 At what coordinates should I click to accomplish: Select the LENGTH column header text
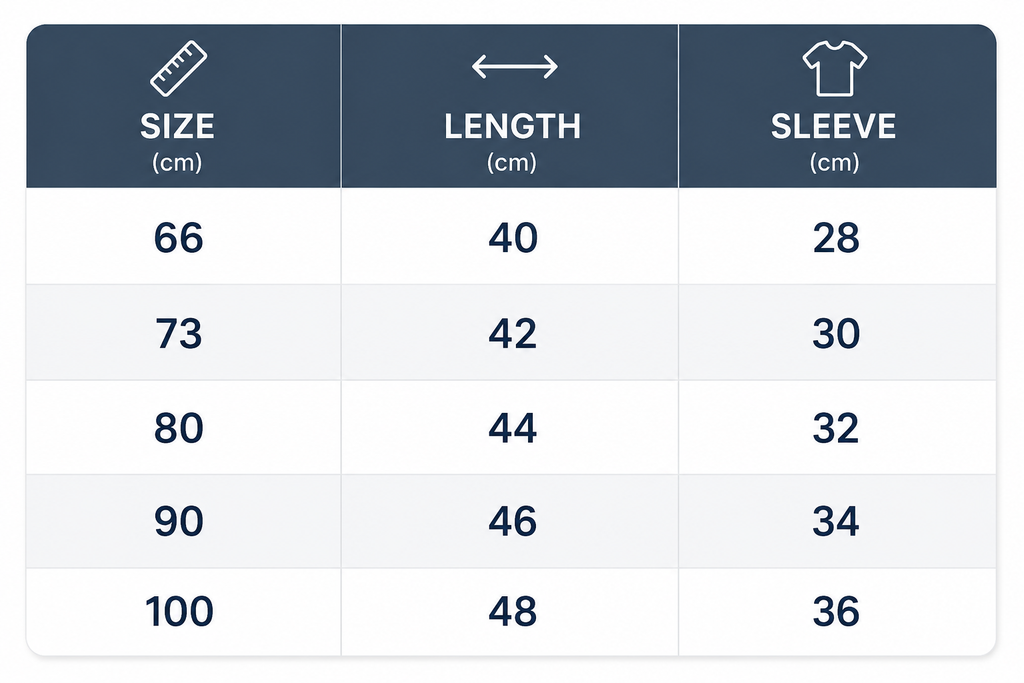(x=513, y=126)
